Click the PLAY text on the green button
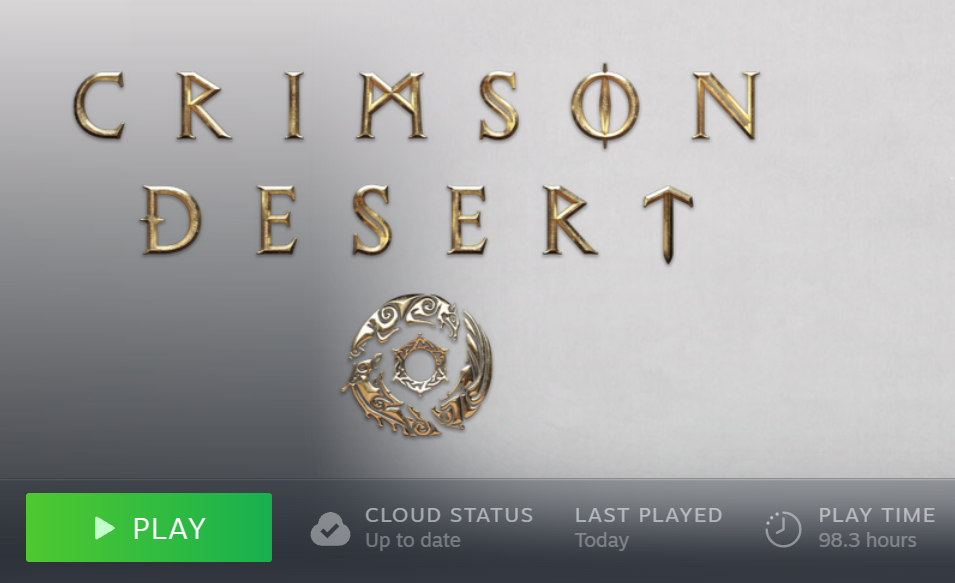 tap(169, 528)
